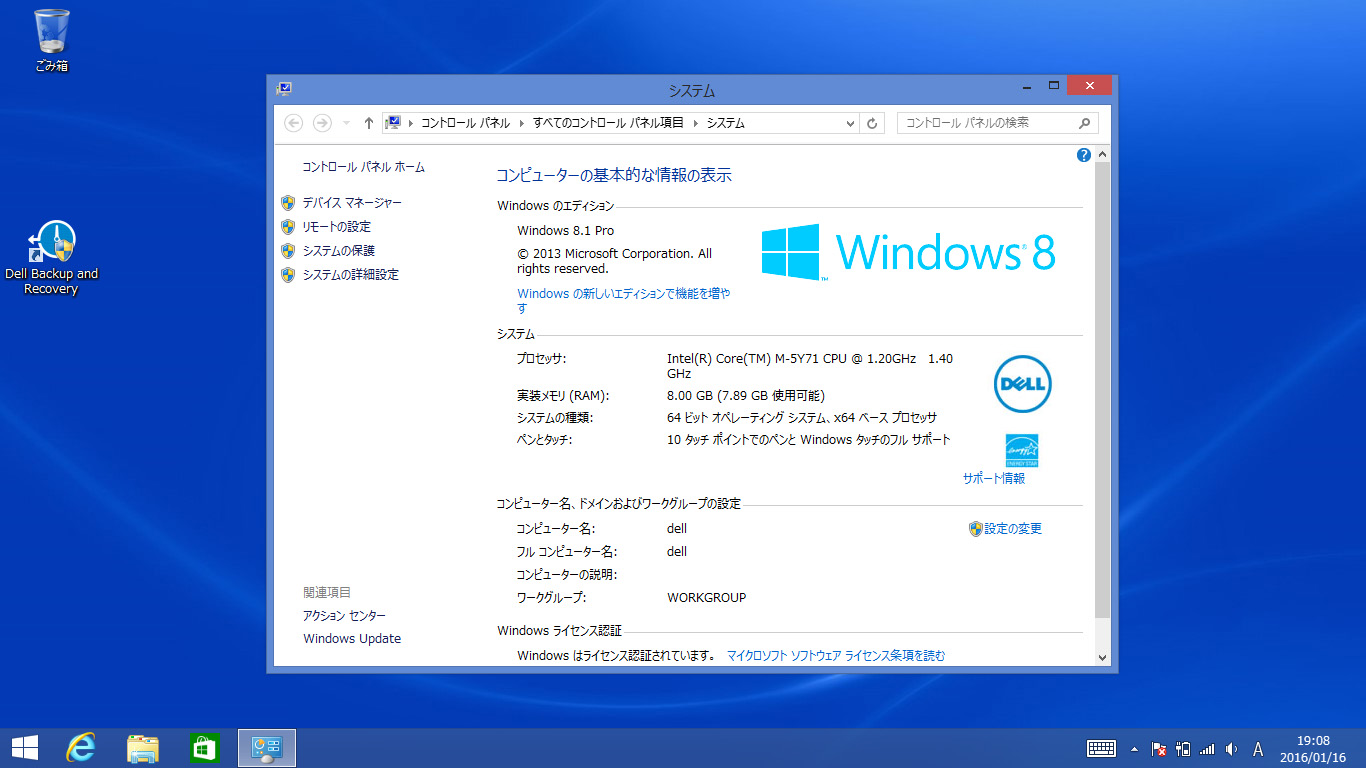This screenshot has width=1366, height=768.
Task: Click the back navigation arrow
Action: (293, 123)
